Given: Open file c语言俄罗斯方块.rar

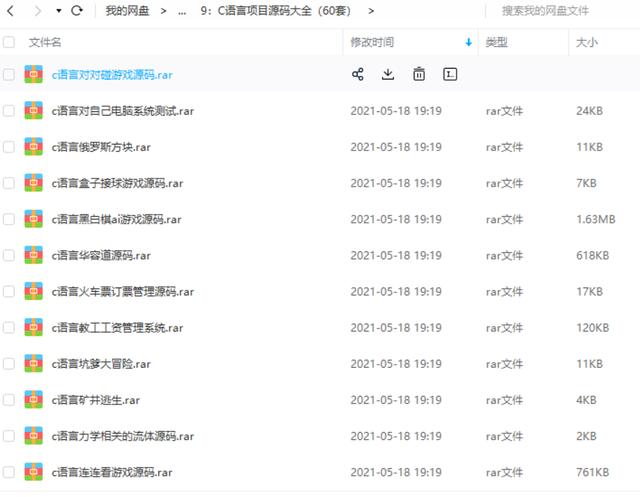Looking at the screenshot, I should 101,147.
